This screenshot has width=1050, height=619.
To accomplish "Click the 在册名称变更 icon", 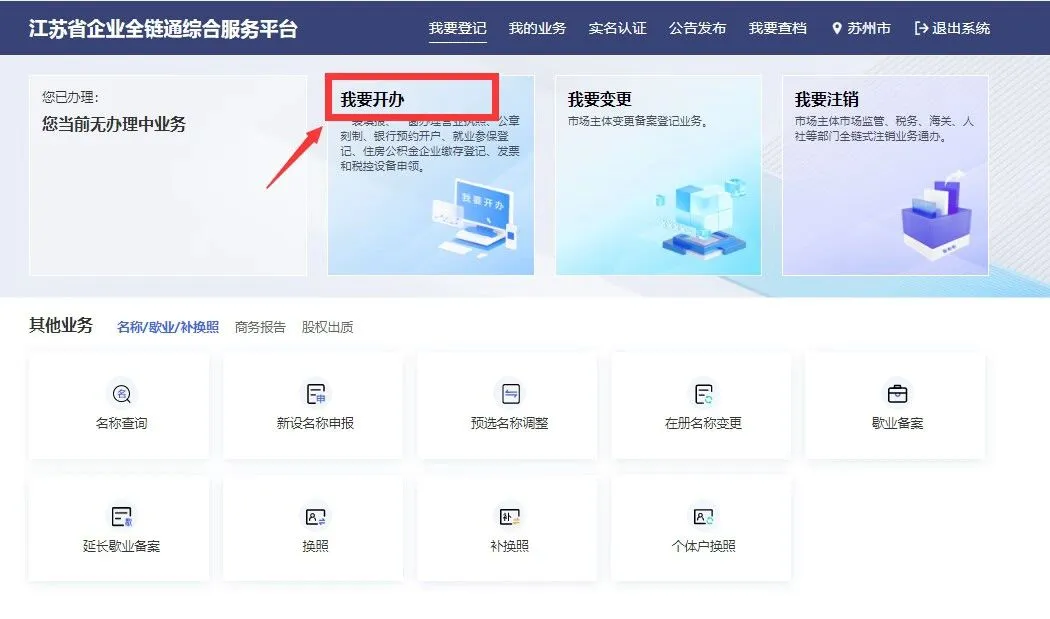I will click(x=703, y=393).
